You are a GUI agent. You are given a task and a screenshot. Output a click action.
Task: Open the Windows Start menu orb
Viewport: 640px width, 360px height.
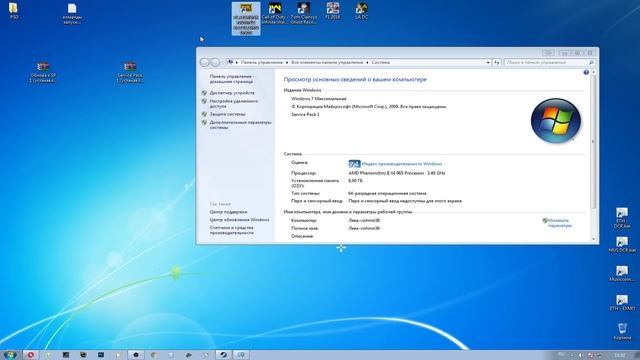(10, 355)
